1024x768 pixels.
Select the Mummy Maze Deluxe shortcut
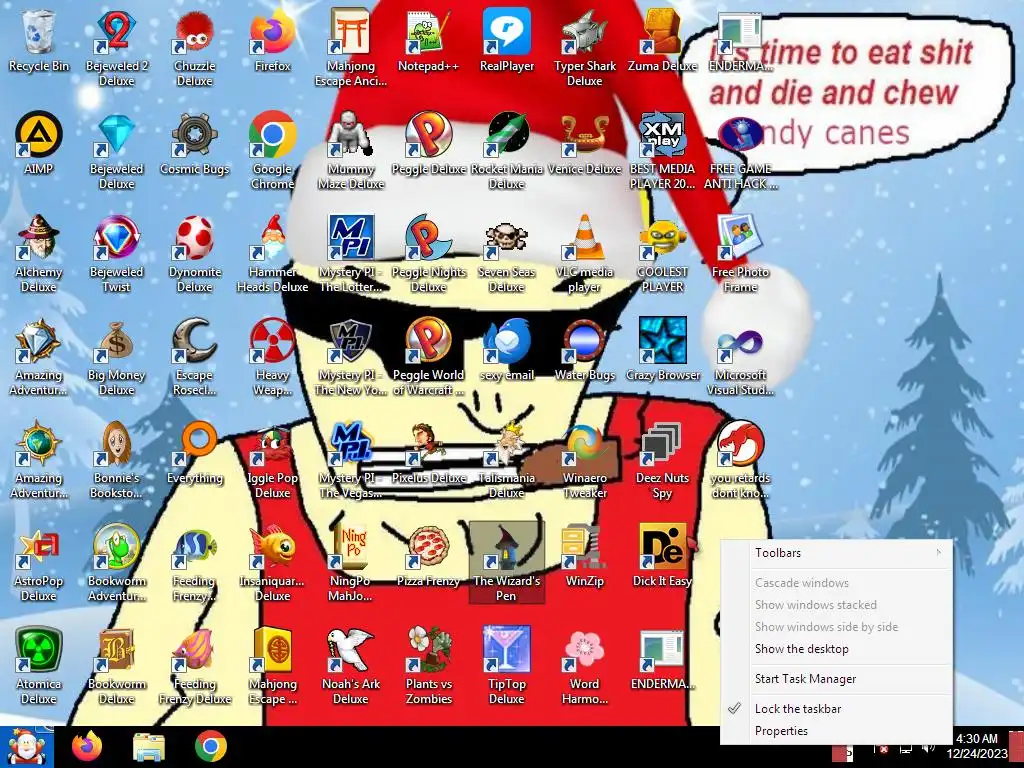tap(351, 150)
